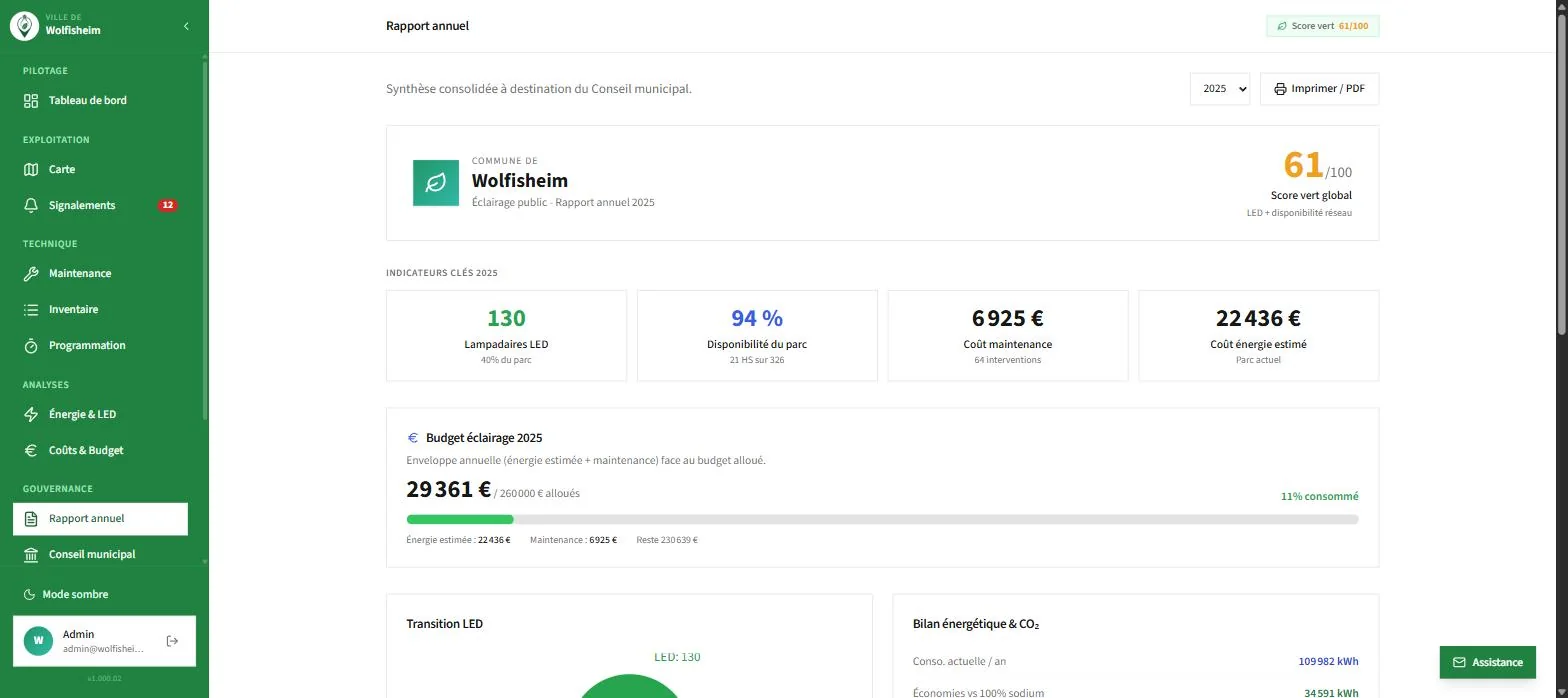Toggle Mode sombre
Image resolution: width=1568 pixels, height=698 pixels.
66,594
